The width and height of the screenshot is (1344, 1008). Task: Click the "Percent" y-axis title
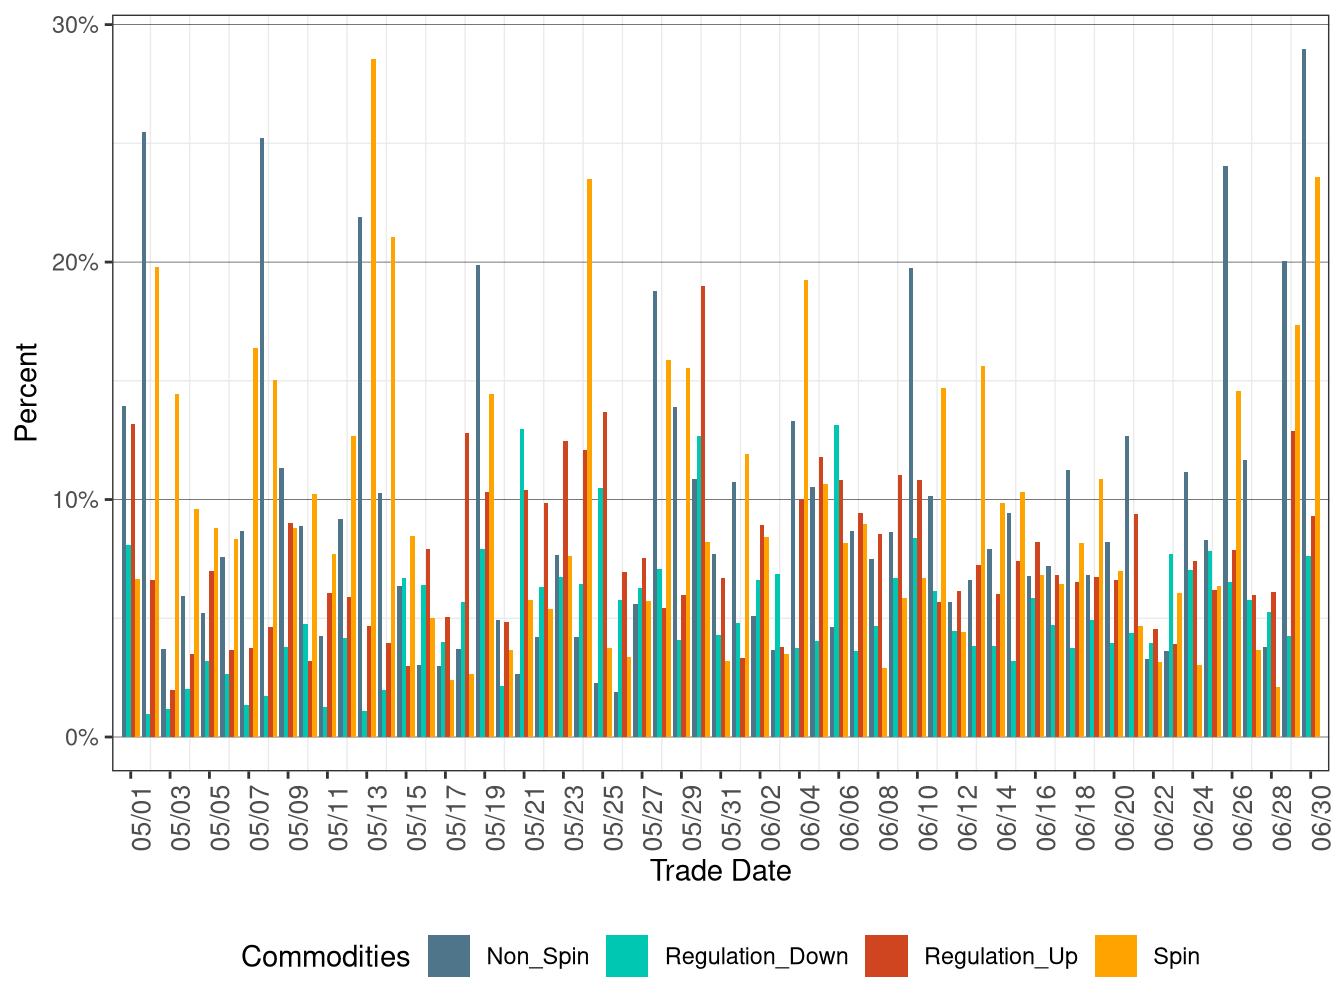tap(26, 392)
